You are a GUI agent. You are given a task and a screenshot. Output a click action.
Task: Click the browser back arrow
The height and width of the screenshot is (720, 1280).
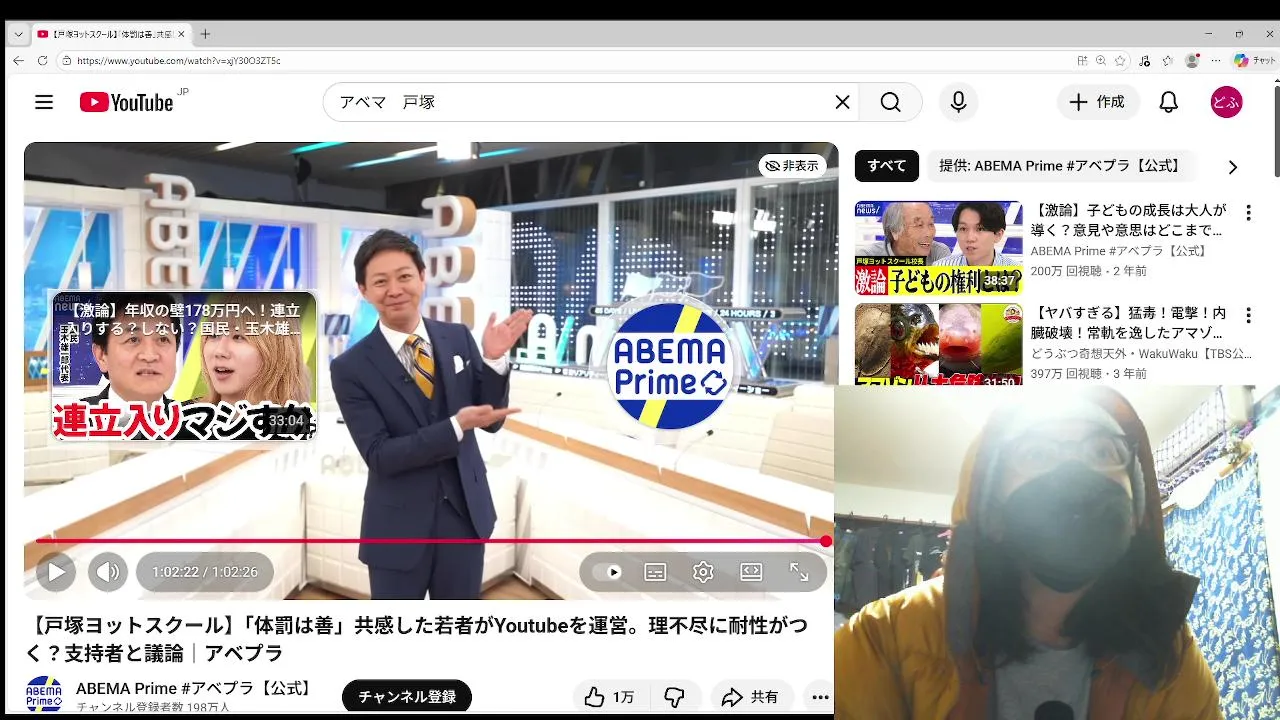pos(18,60)
